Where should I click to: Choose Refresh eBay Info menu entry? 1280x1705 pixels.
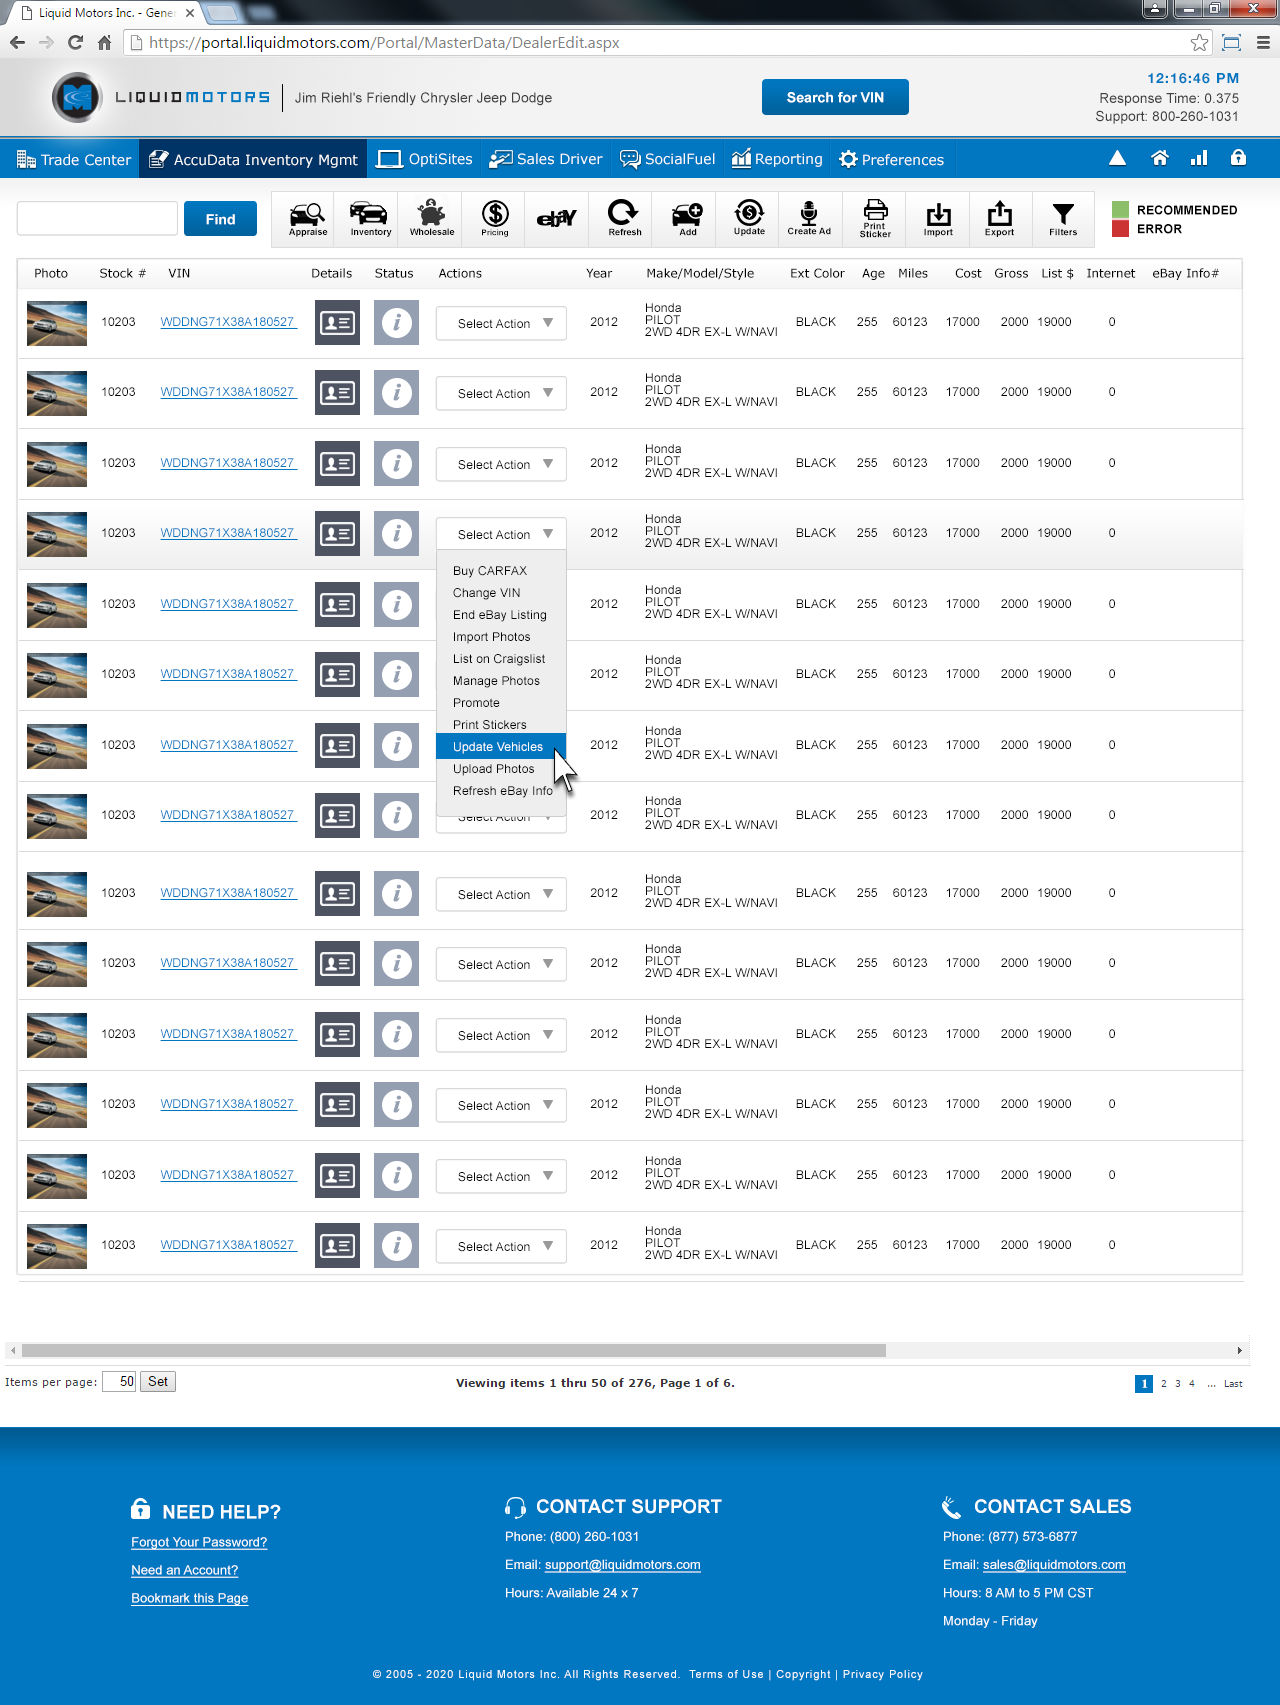click(501, 791)
